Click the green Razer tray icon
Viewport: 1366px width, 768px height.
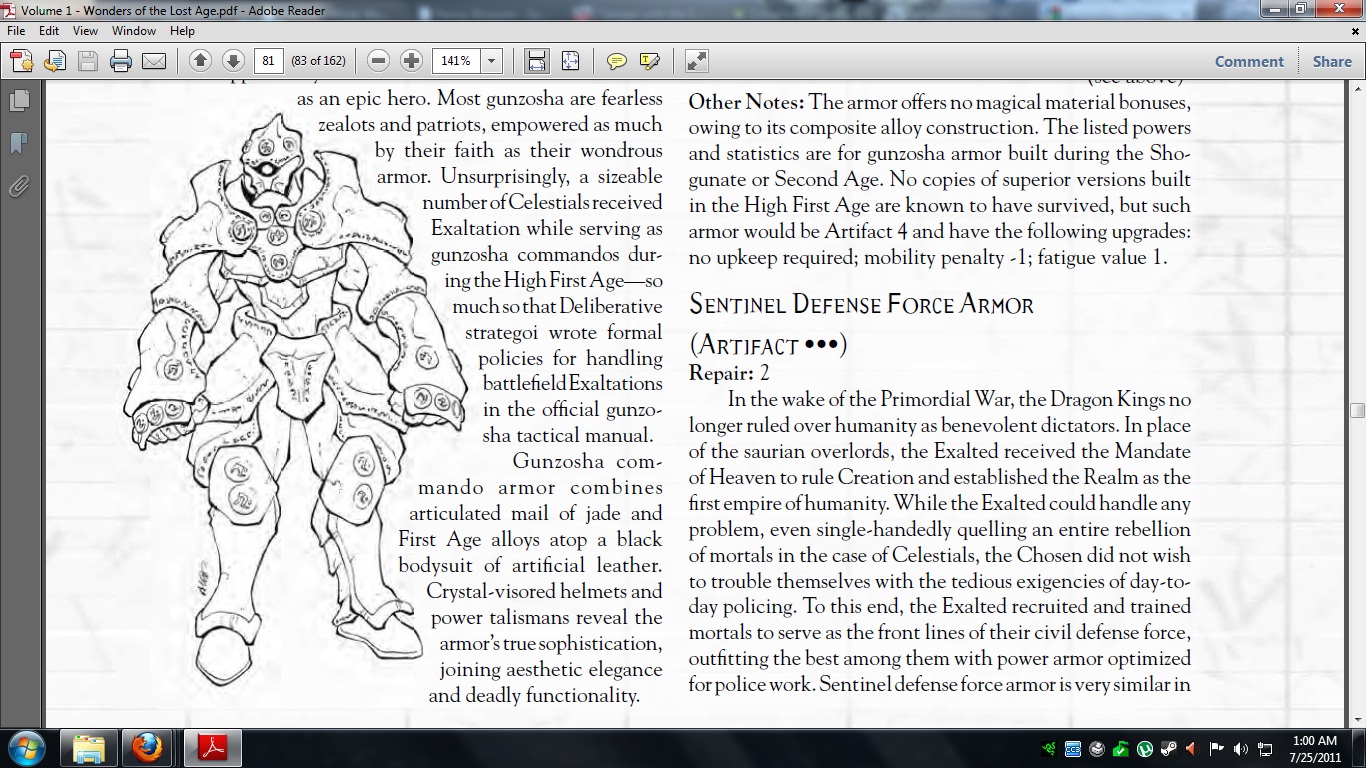click(x=1050, y=748)
